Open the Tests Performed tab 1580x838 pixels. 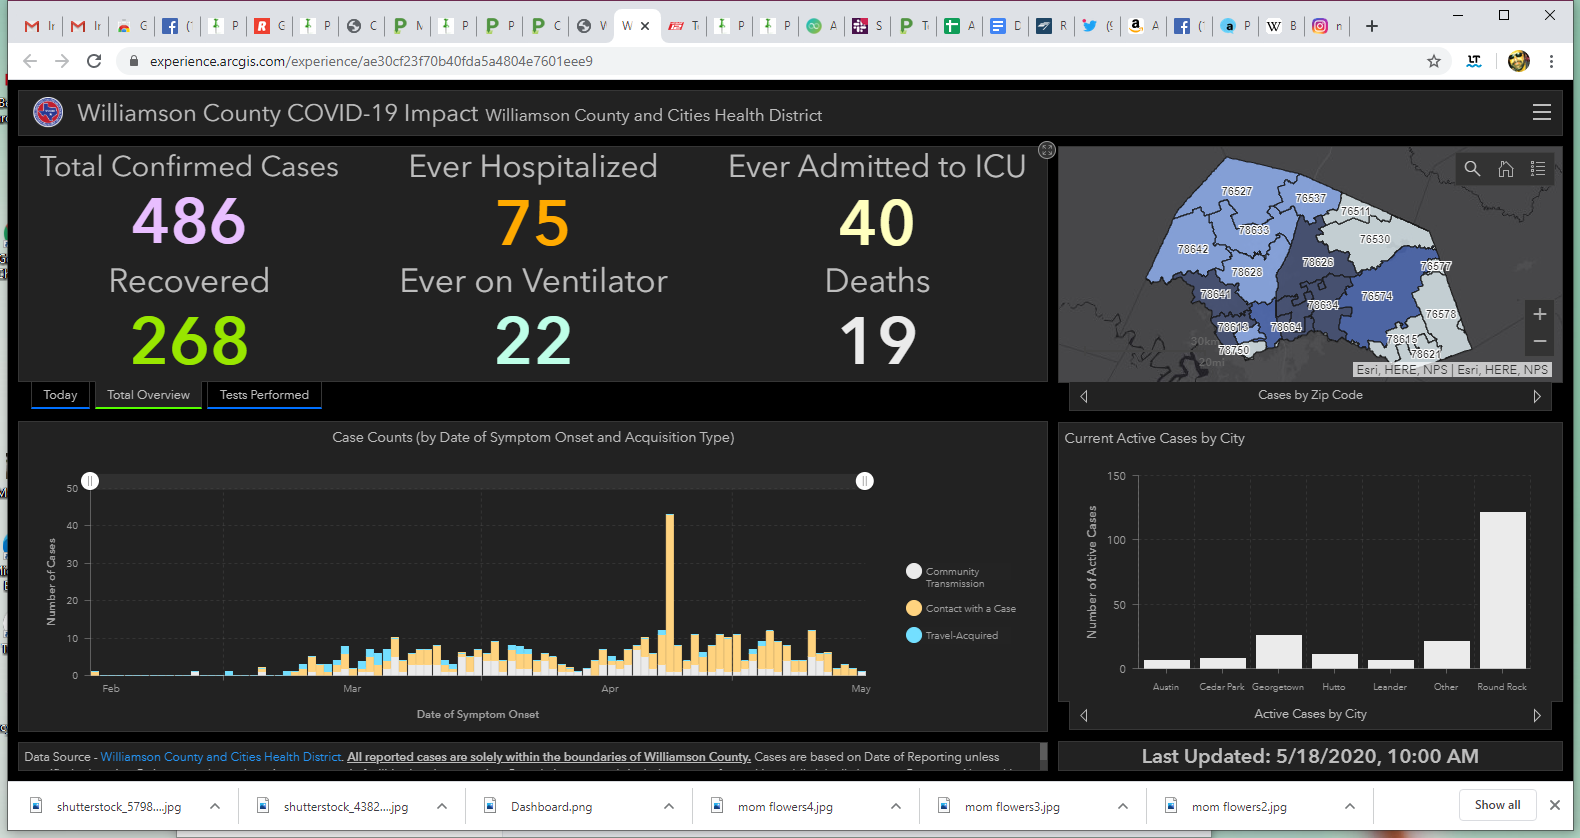tap(264, 395)
